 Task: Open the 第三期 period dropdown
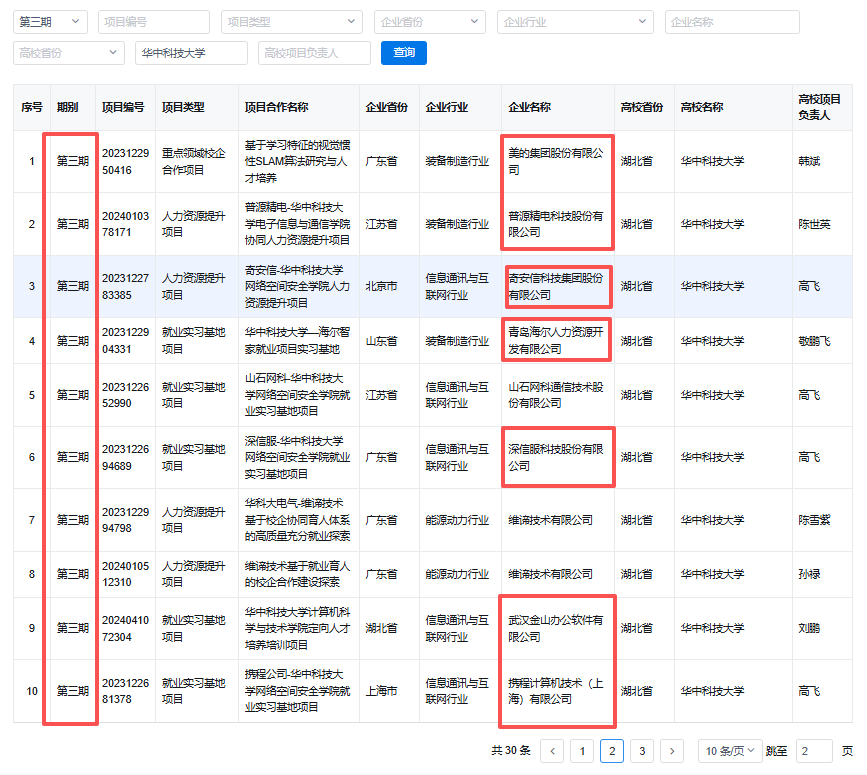50,22
